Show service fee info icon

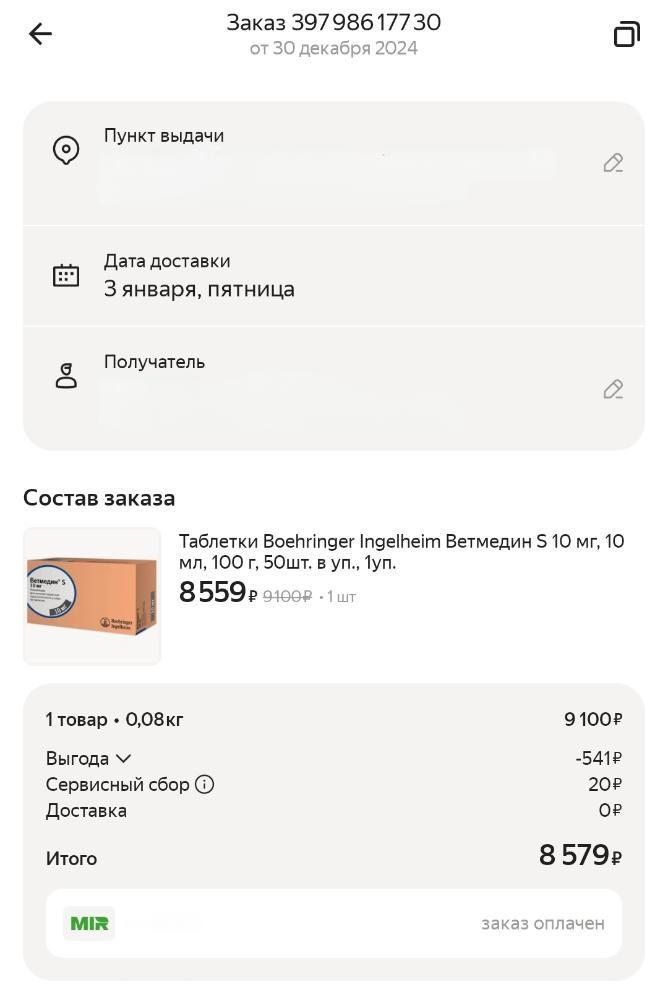point(204,784)
